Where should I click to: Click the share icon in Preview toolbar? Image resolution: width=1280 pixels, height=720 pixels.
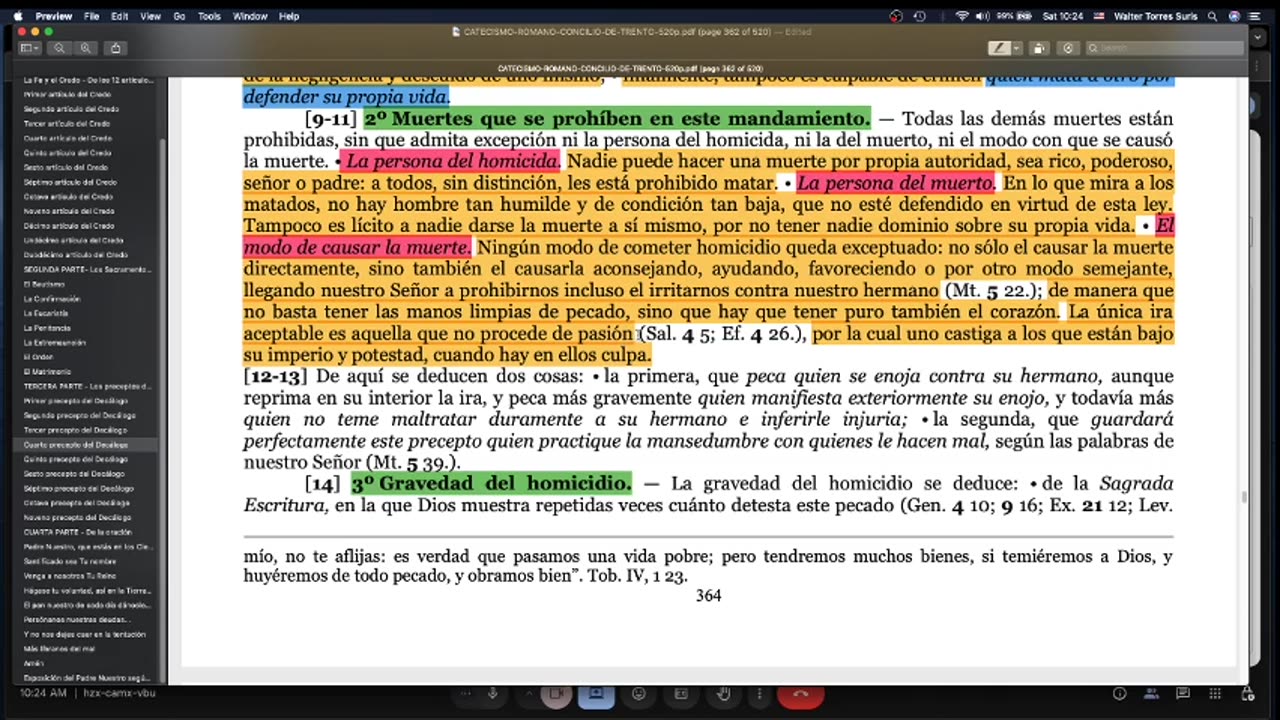pos(116,48)
